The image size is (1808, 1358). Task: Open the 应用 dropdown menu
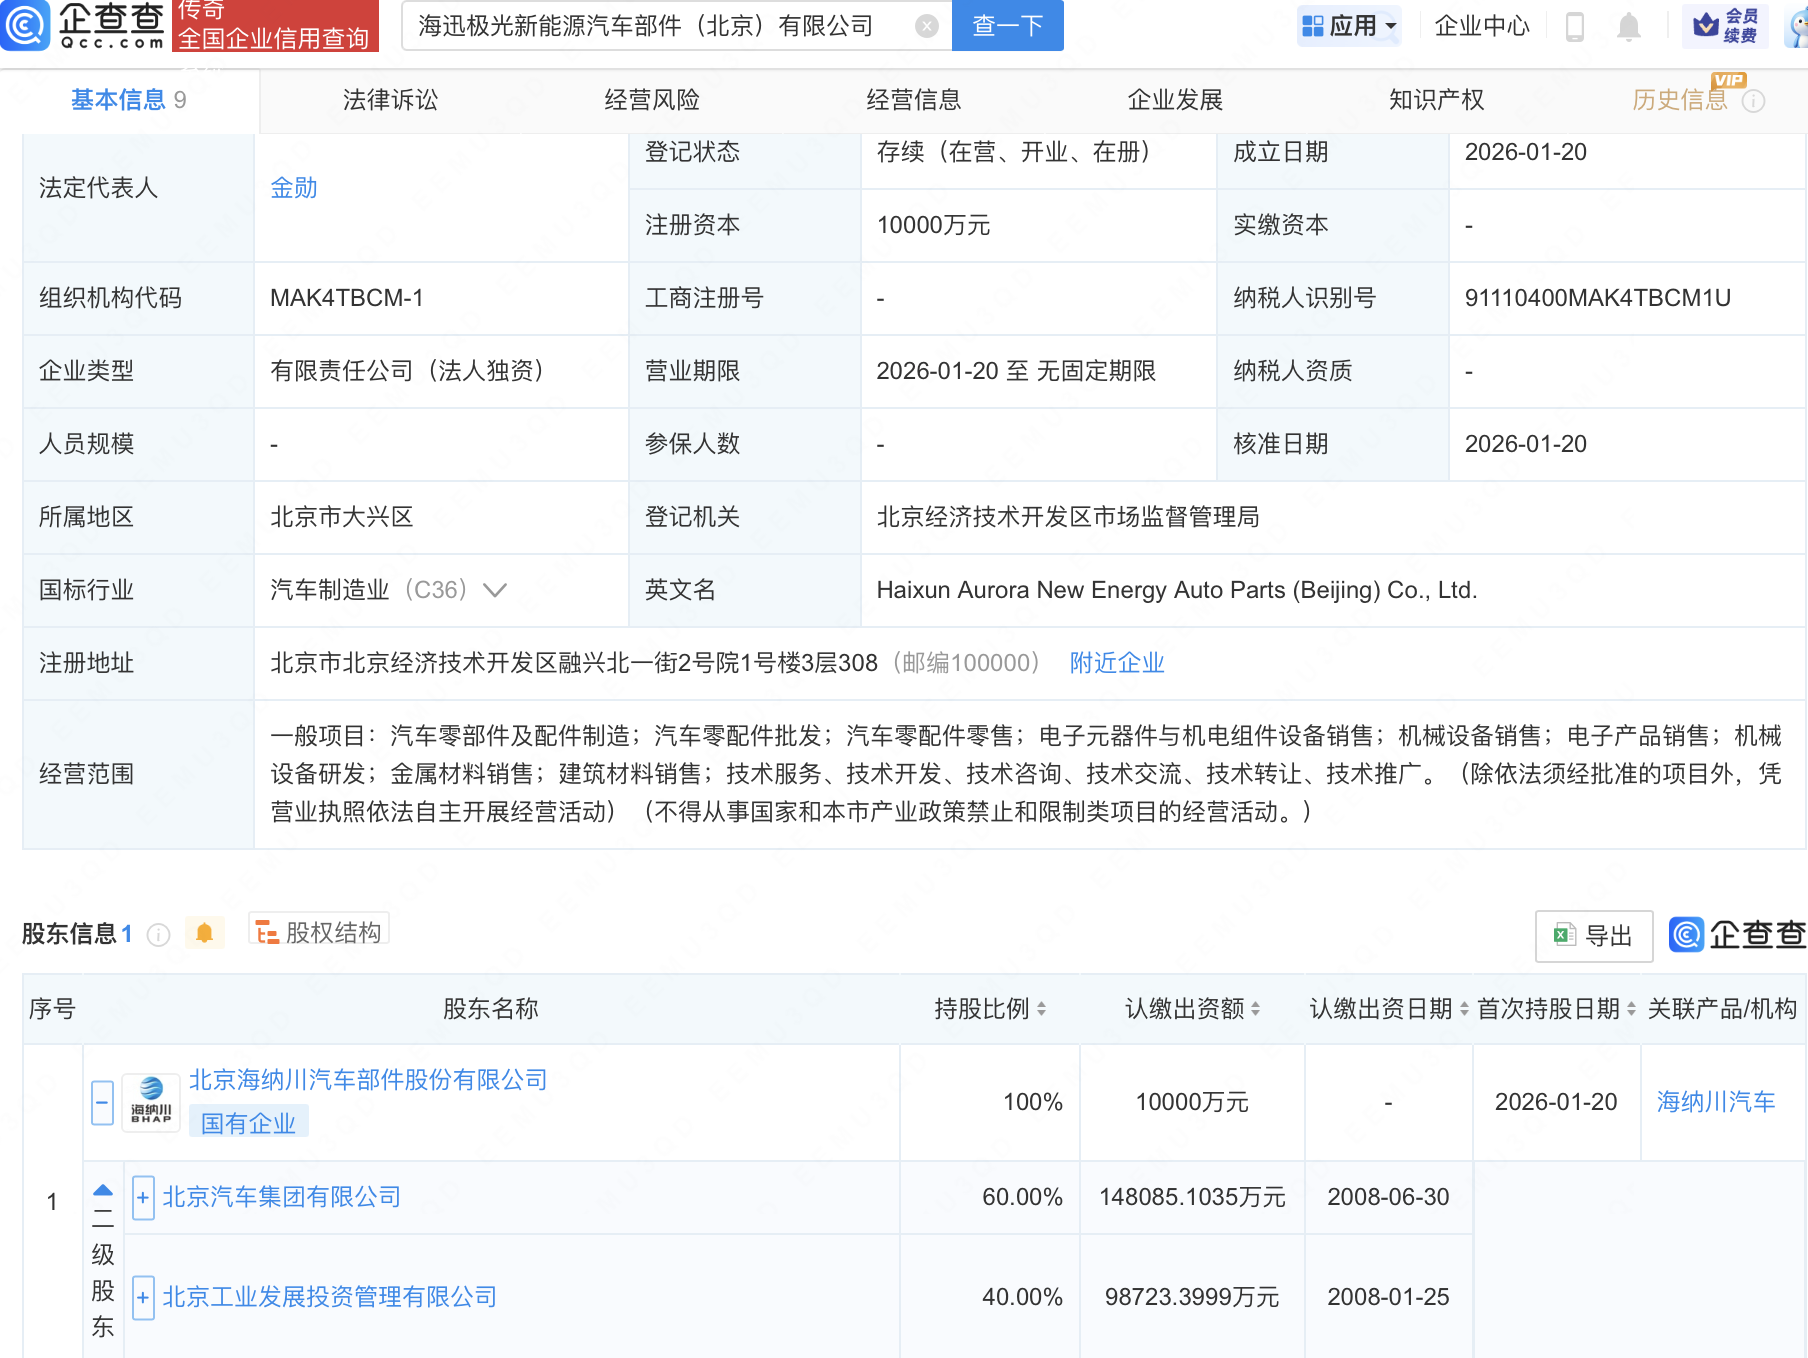pyautogui.click(x=1349, y=26)
